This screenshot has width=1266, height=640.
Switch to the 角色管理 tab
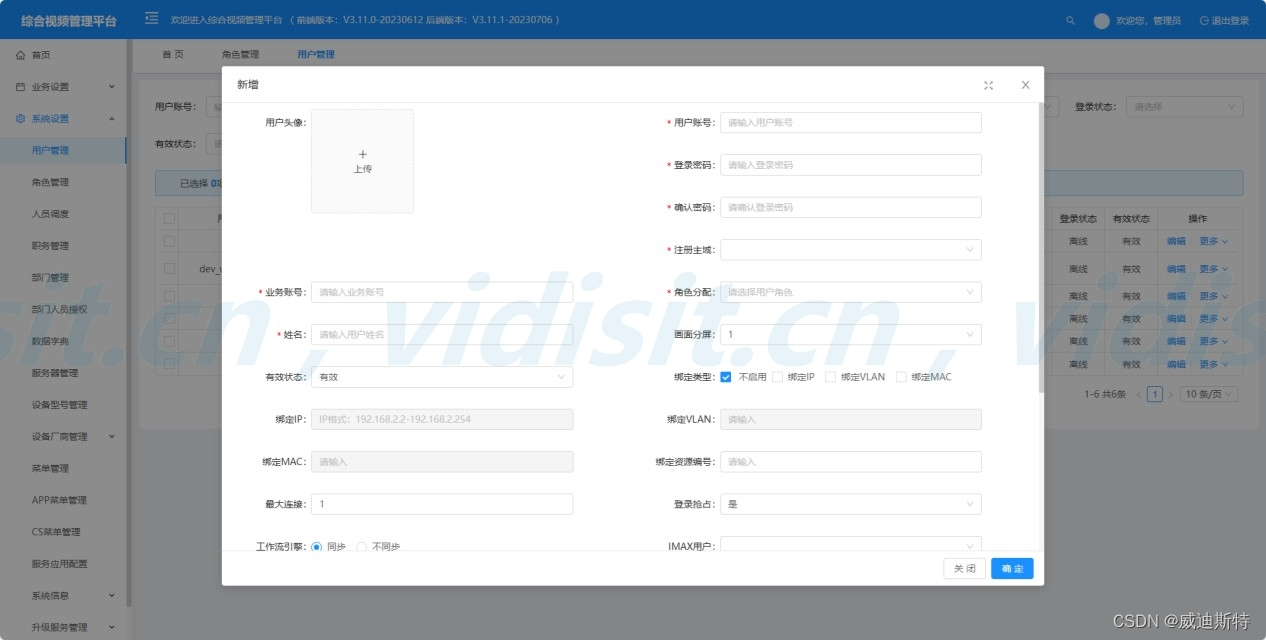click(240, 55)
